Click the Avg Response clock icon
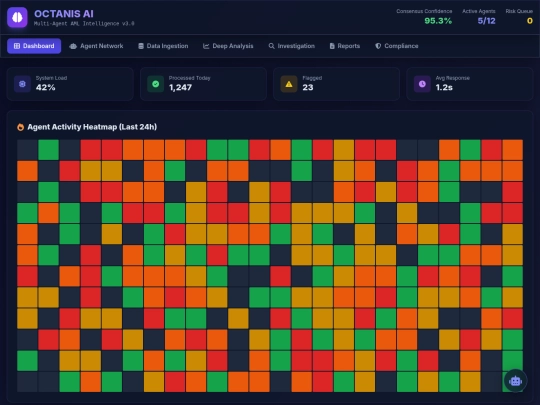The width and height of the screenshot is (540, 405). (x=422, y=84)
